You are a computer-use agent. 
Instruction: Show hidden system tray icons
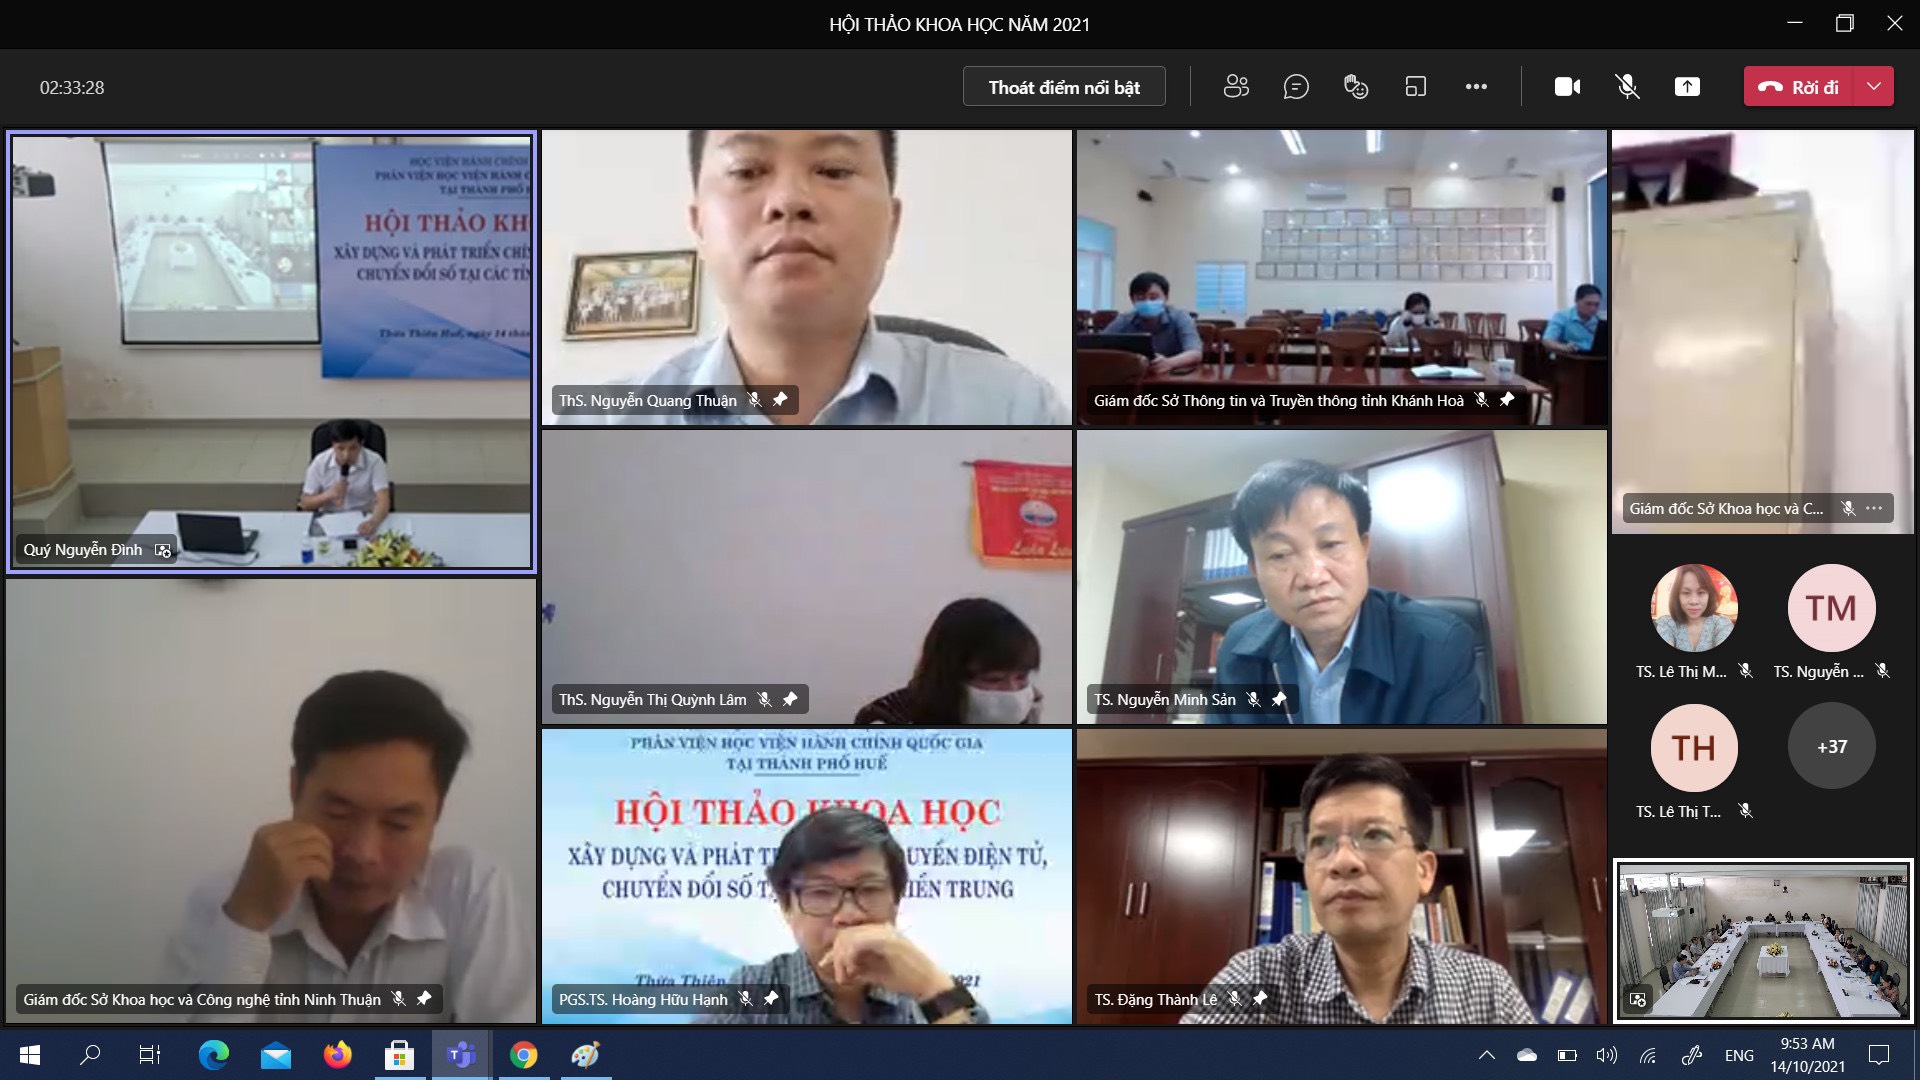pos(1487,1055)
